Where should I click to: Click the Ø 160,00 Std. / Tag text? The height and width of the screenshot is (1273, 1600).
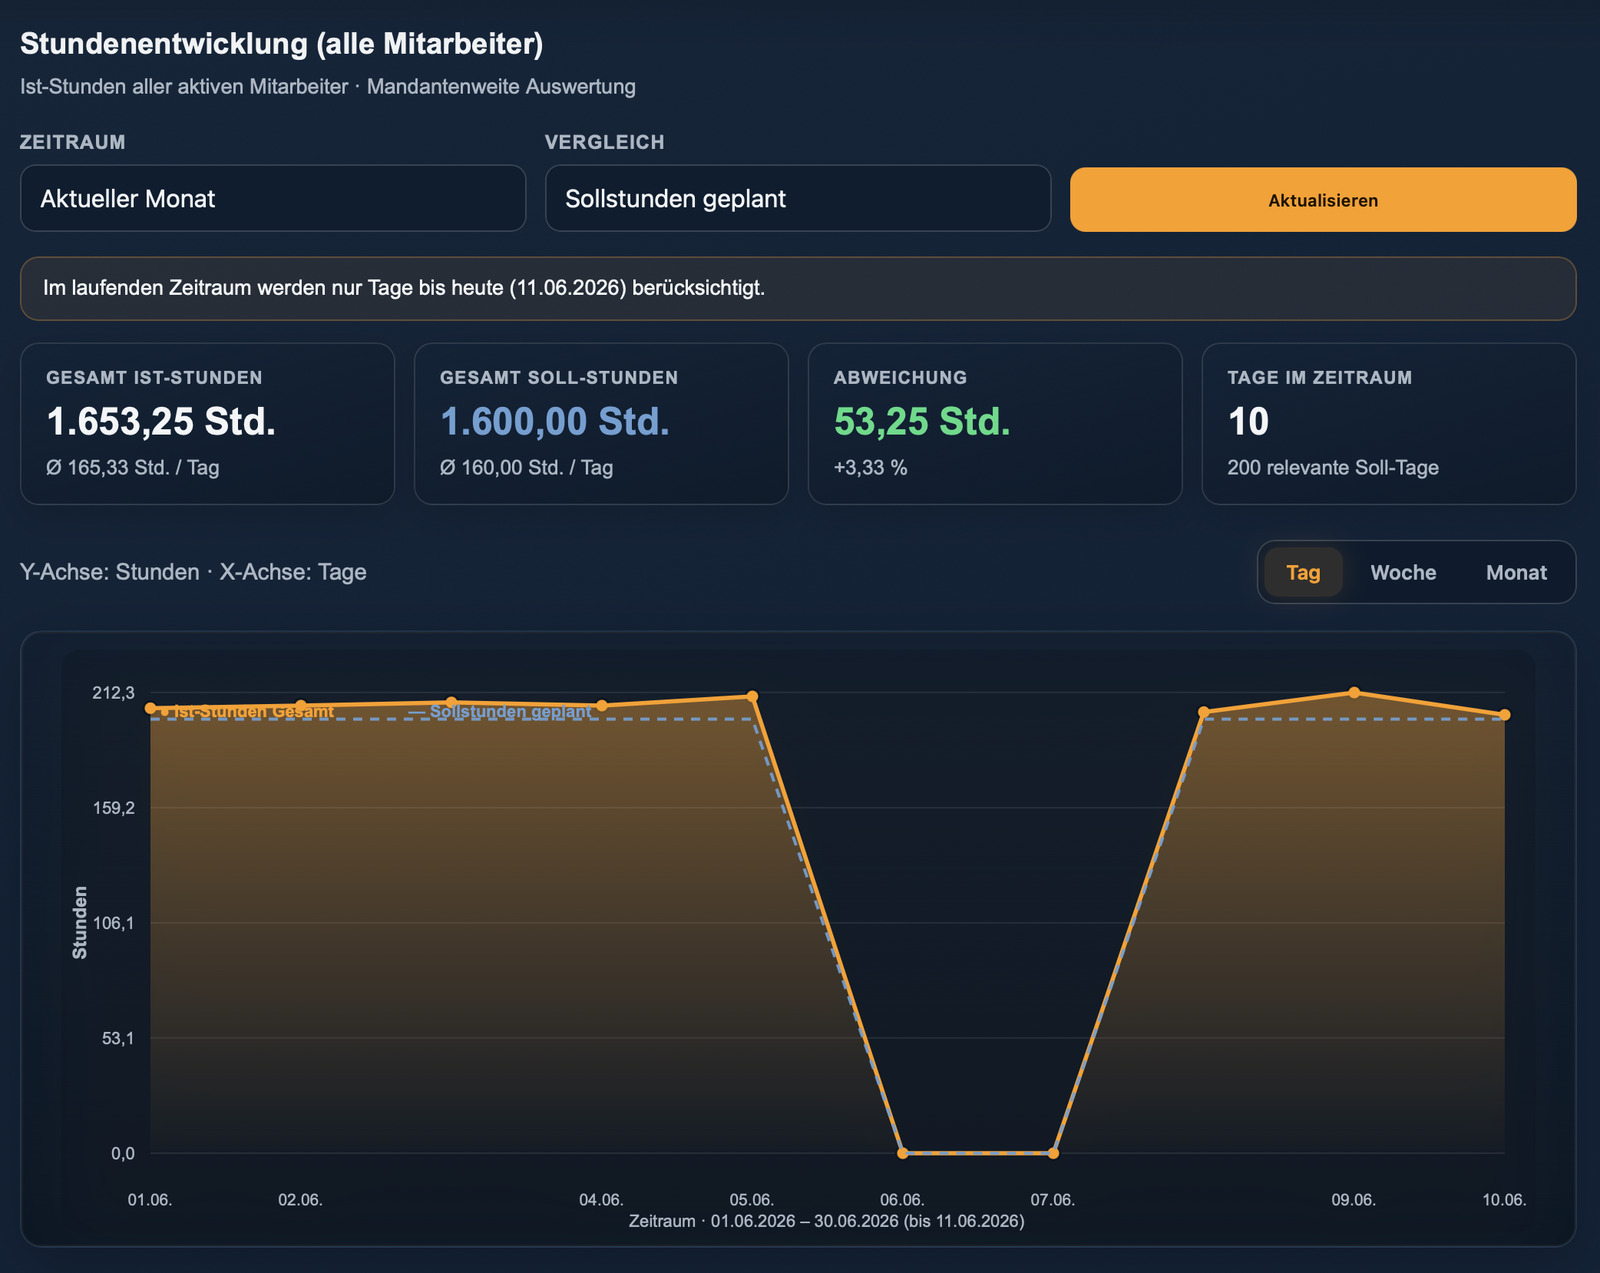(527, 468)
